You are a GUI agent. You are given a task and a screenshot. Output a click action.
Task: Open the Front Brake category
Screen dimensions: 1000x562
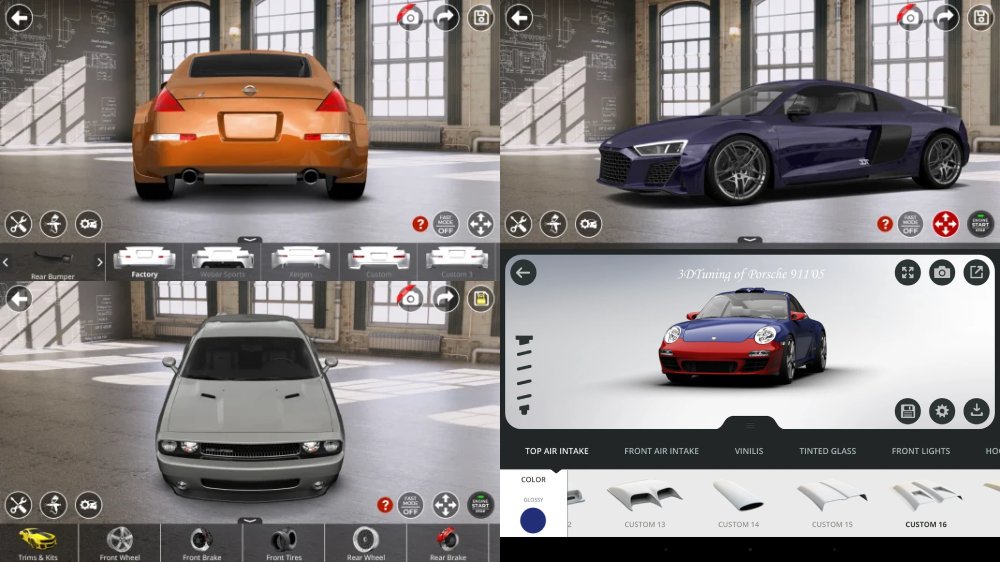pos(202,544)
